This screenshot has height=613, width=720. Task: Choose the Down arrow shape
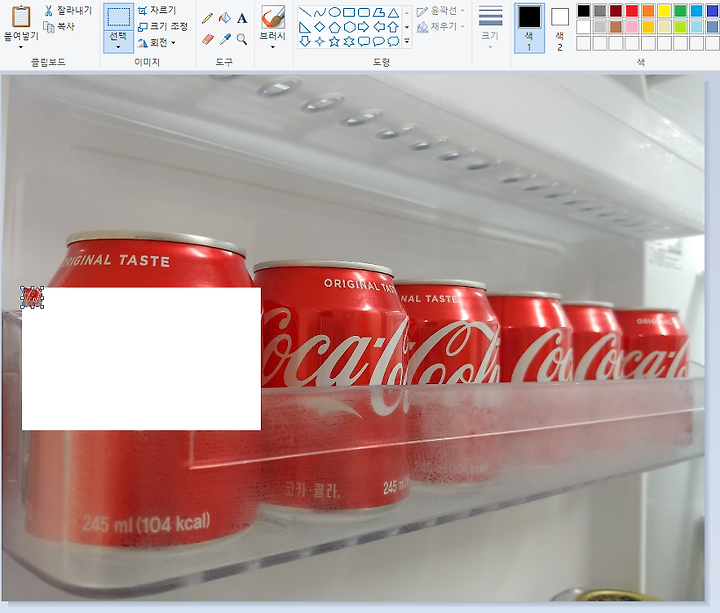click(x=305, y=42)
